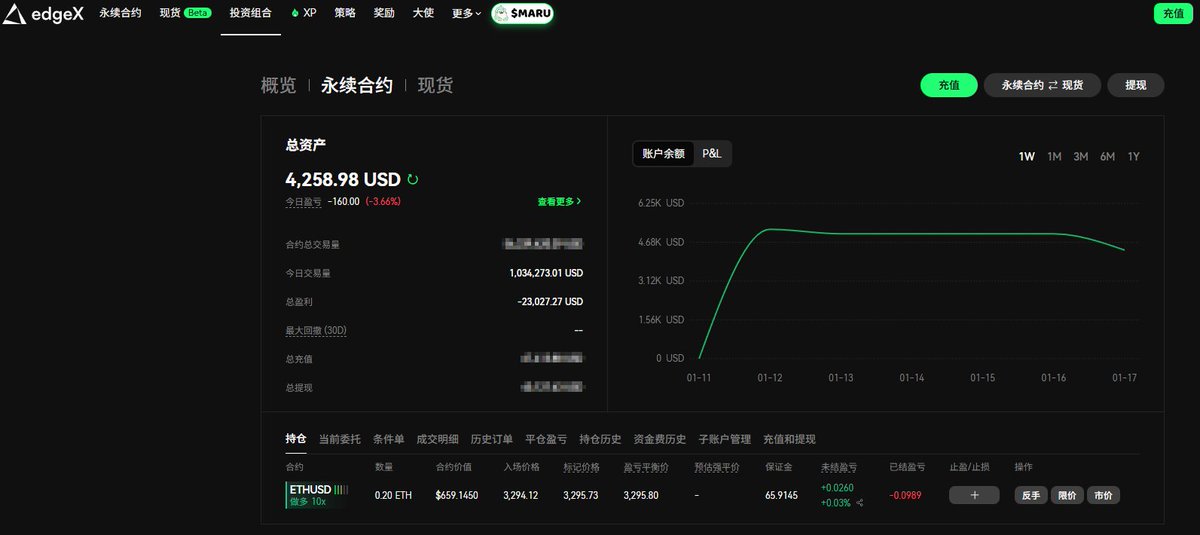Open the 平仓盈亏 tab

tap(546, 439)
